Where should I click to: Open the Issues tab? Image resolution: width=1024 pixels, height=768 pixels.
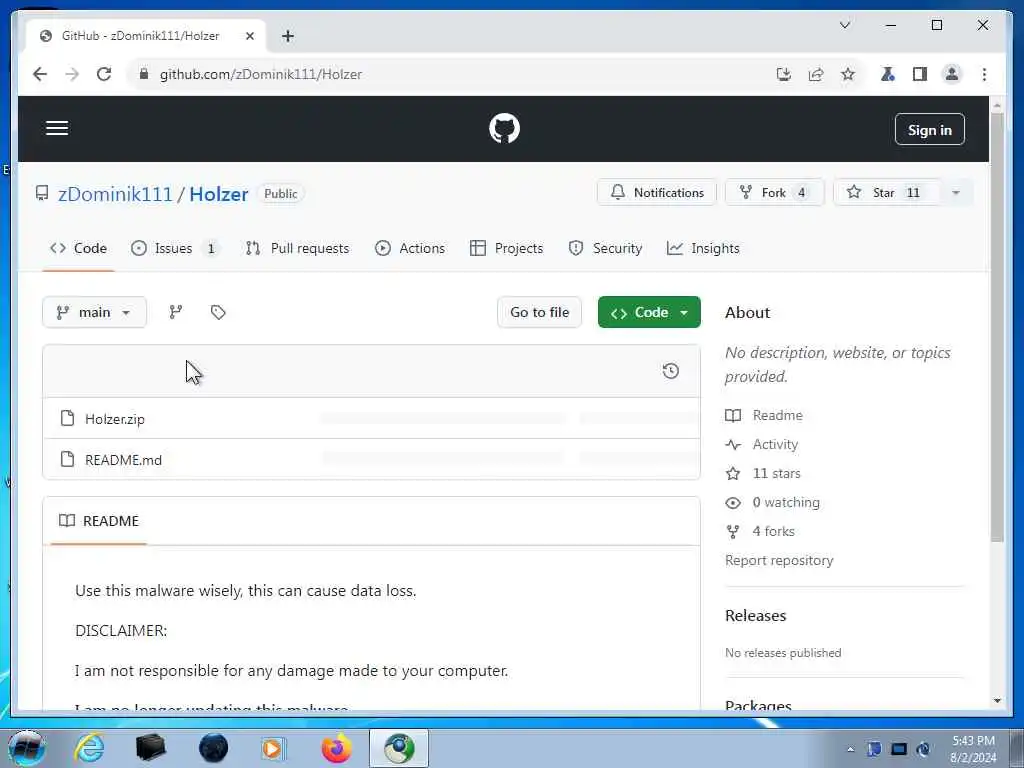point(174,248)
